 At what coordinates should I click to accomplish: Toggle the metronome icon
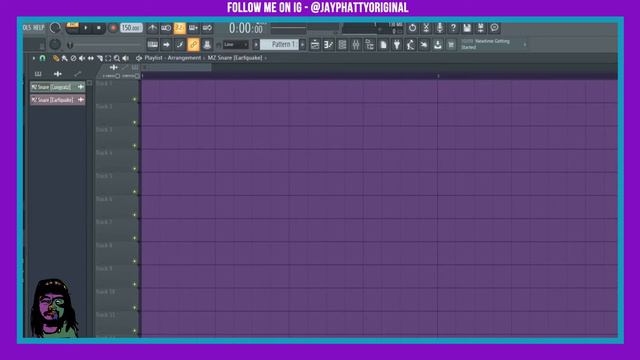(152, 28)
